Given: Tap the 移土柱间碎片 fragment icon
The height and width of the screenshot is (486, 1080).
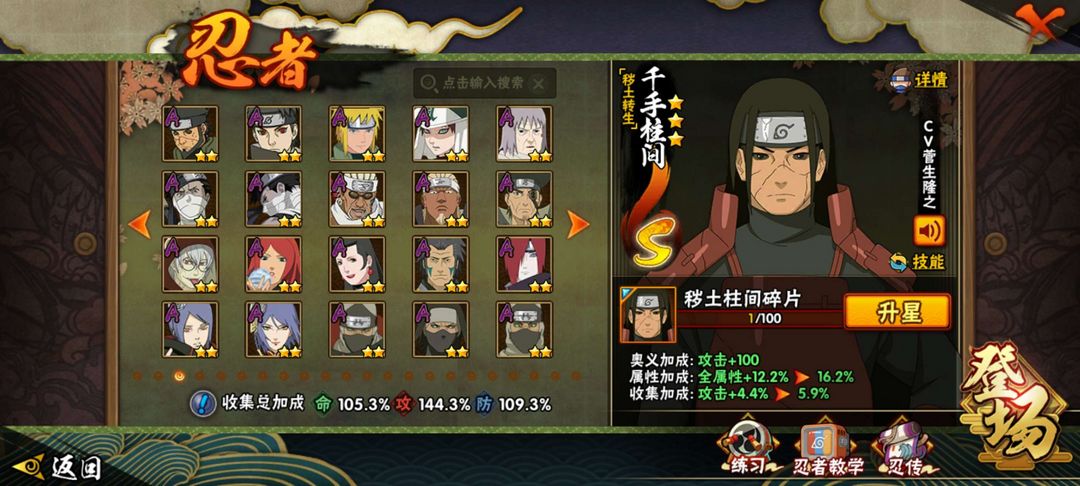Looking at the screenshot, I should [647, 314].
